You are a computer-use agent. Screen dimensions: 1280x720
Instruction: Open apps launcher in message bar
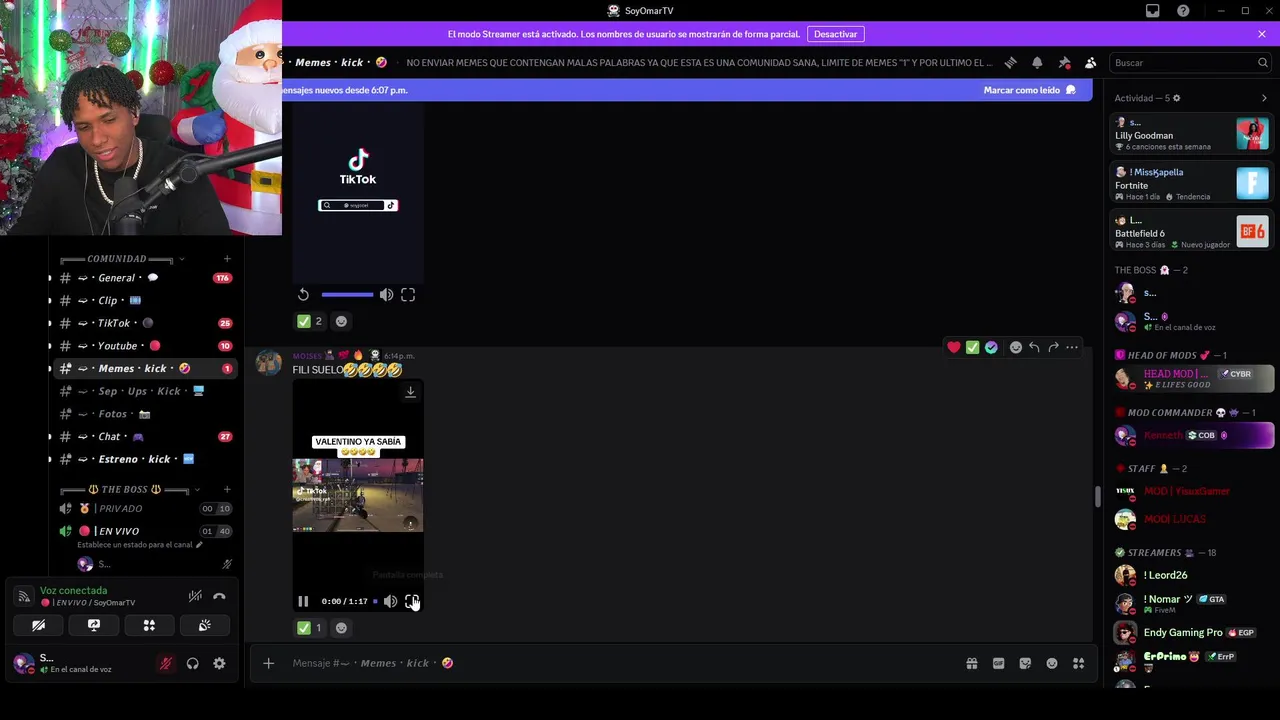tap(1078, 663)
